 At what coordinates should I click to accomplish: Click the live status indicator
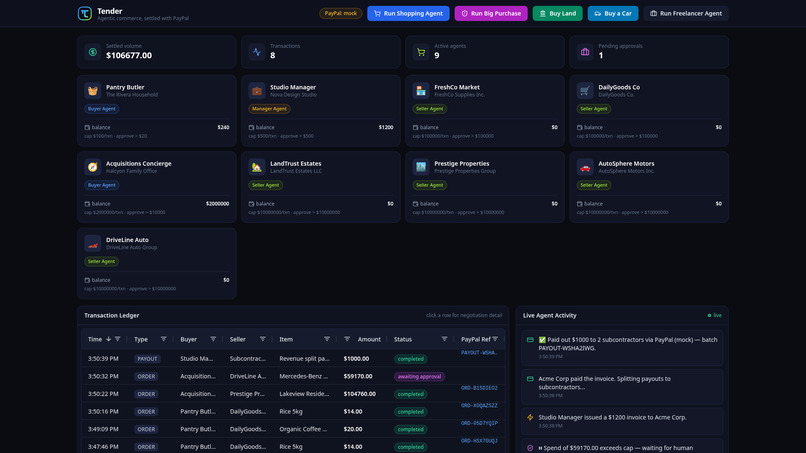click(715, 316)
